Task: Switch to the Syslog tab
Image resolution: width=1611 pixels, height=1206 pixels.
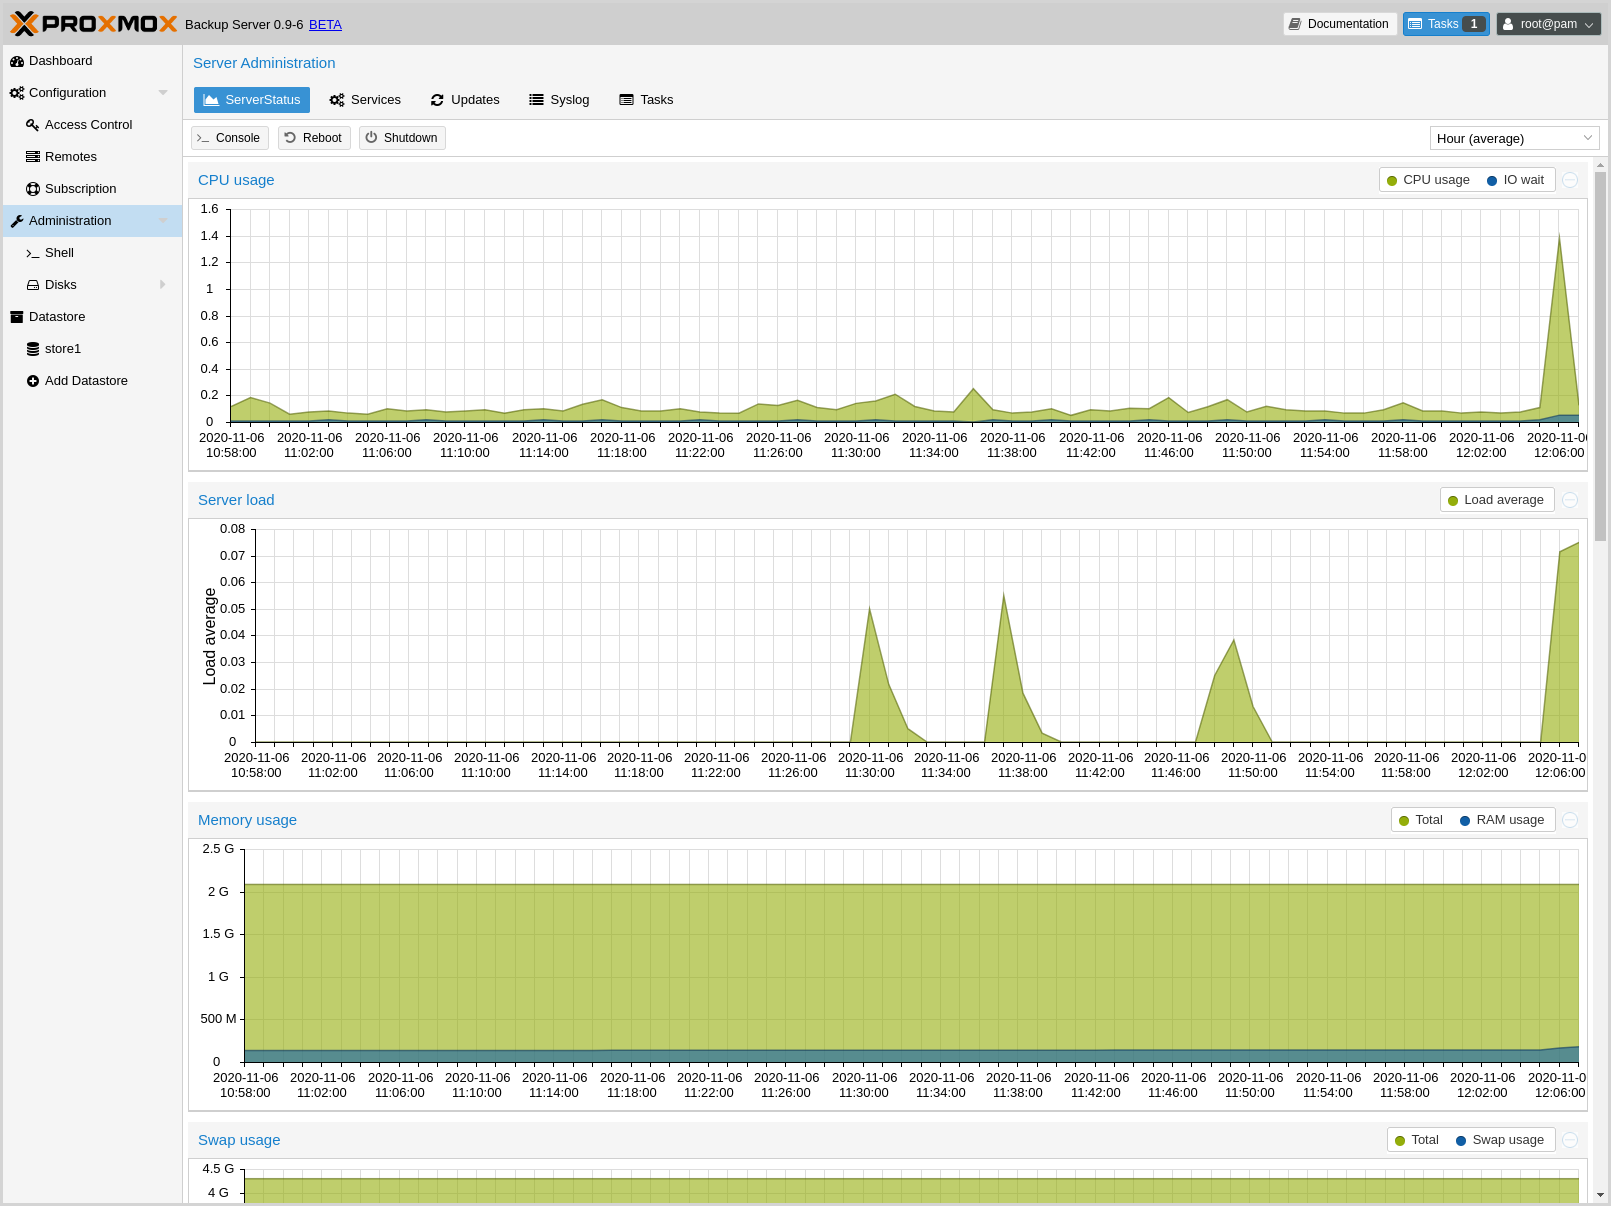Action: 559,100
